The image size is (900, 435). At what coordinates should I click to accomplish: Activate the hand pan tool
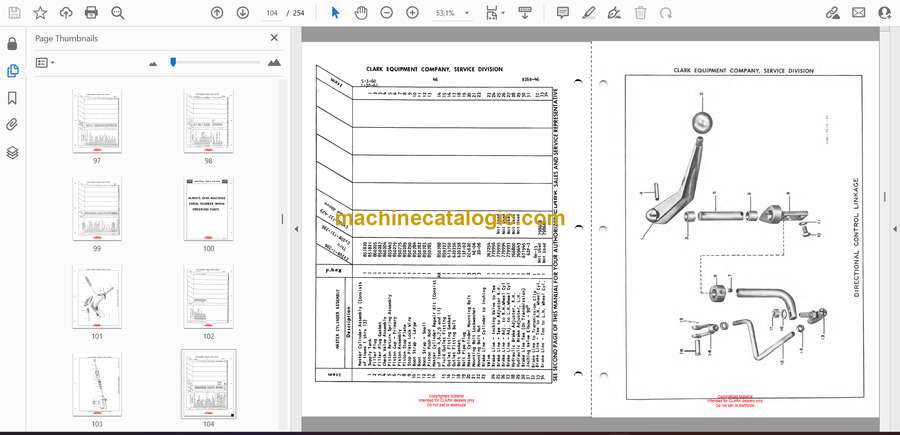pos(360,13)
